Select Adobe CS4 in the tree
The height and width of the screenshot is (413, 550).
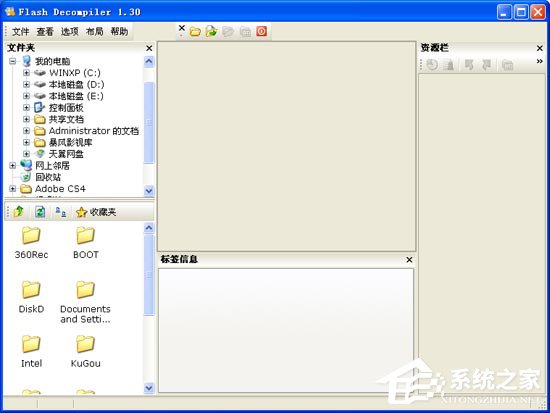[60, 189]
